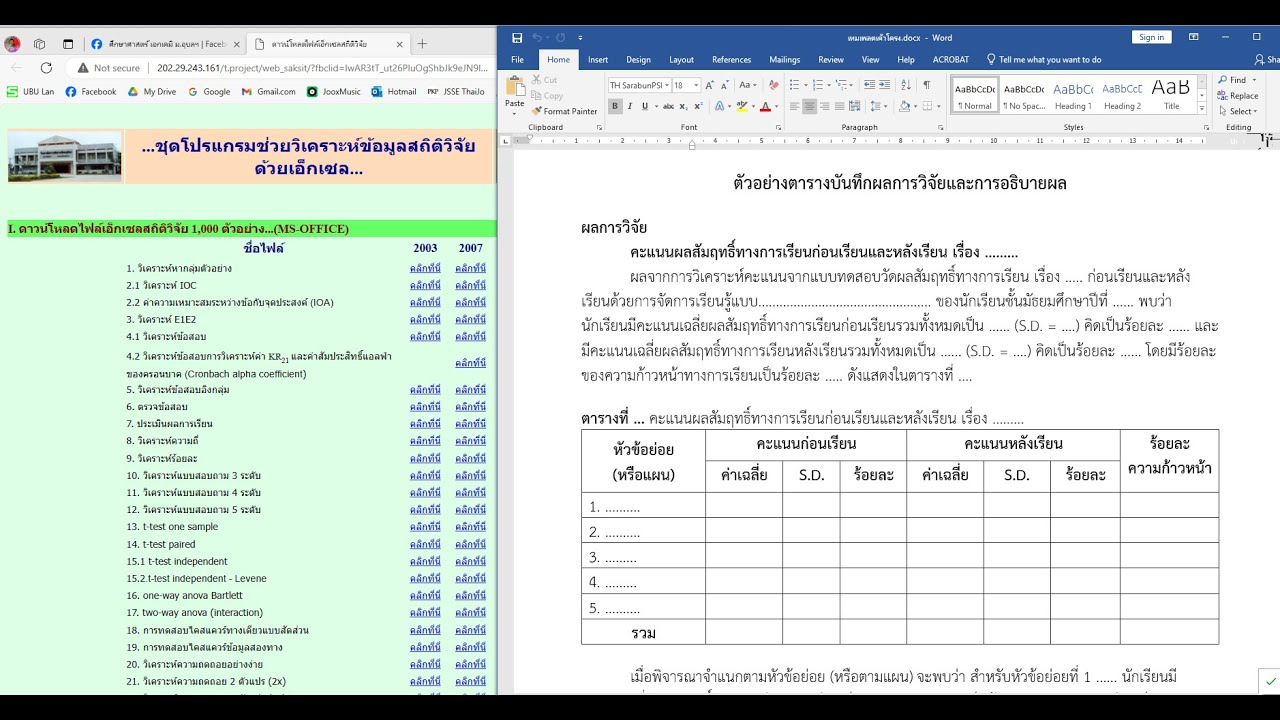Click the browser address bar URL
The image size is (1280, 720).
point(322,68)
